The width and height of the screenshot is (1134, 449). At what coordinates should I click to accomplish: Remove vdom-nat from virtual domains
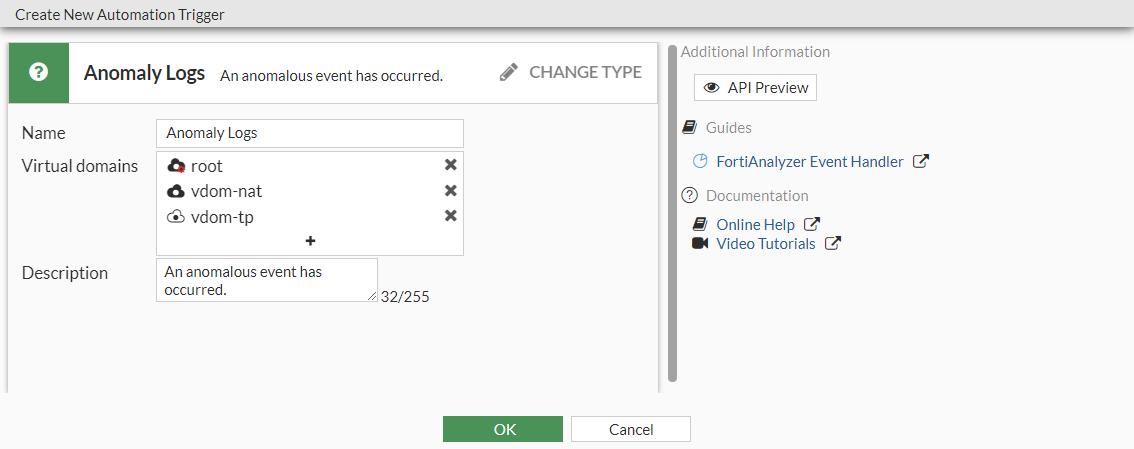(450, 191)
